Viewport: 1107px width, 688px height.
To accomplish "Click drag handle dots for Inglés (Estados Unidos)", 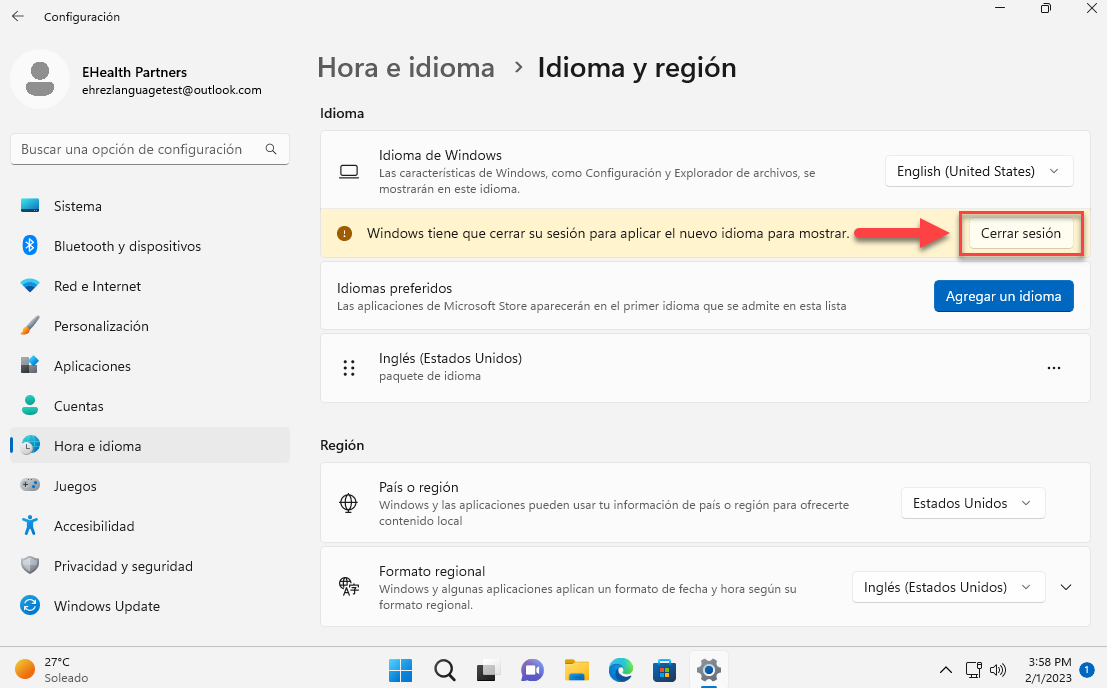I will point(349,368).
